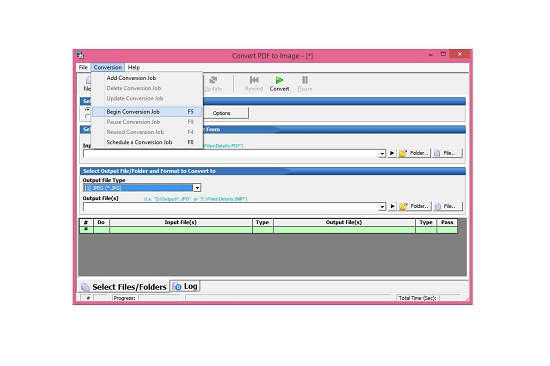
Task: Expand the input file path dropdown
Action: point(382,154)
